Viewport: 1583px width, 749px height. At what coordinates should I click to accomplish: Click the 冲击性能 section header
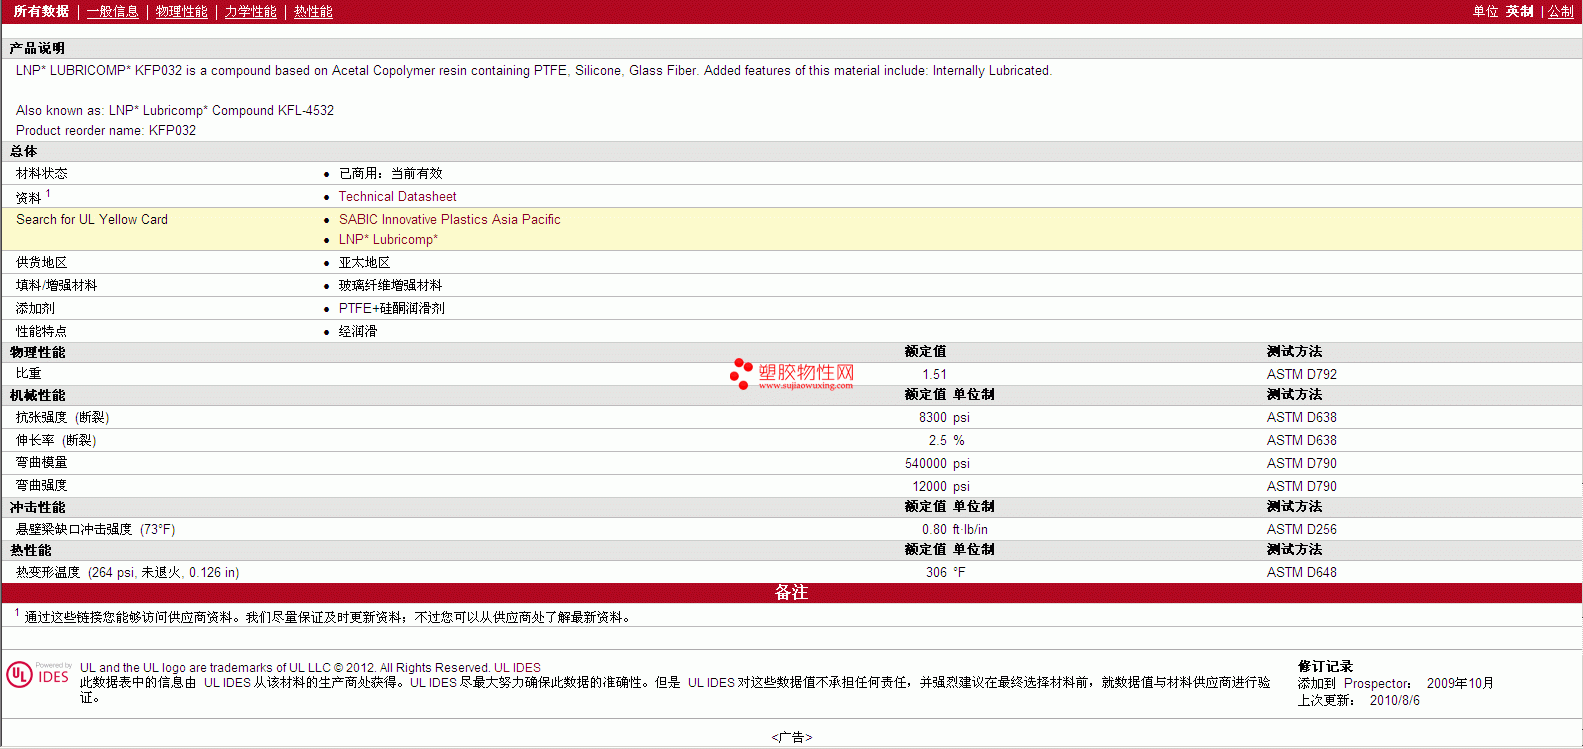37,507
